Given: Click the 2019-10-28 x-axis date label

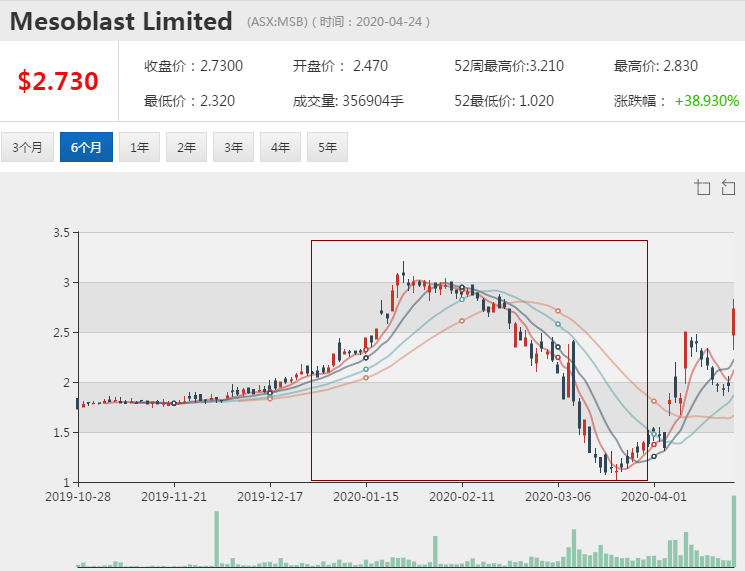Looking at the screenshot, I should point(78,497).
